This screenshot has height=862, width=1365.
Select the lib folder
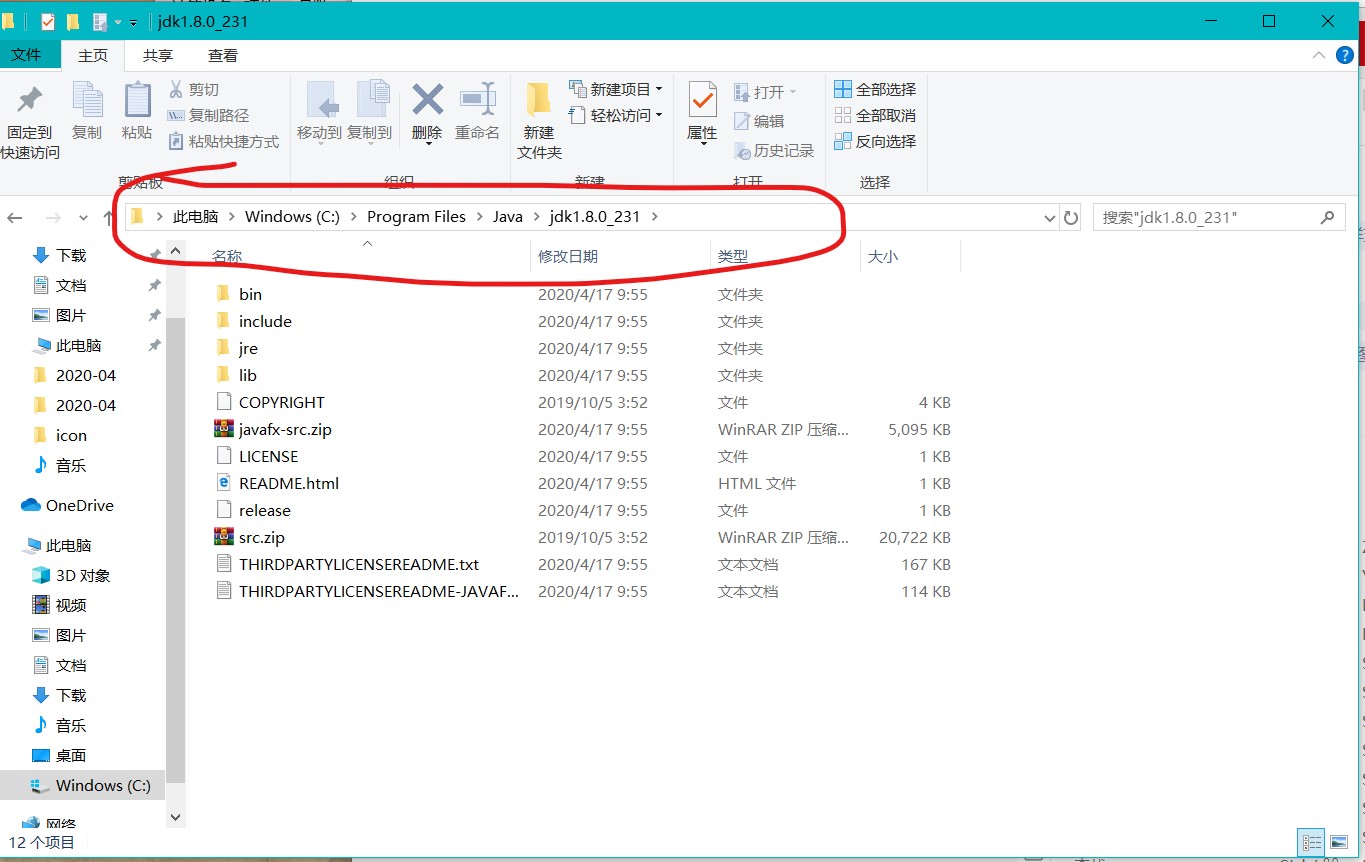pyautogui.click(x=247, y=375)
